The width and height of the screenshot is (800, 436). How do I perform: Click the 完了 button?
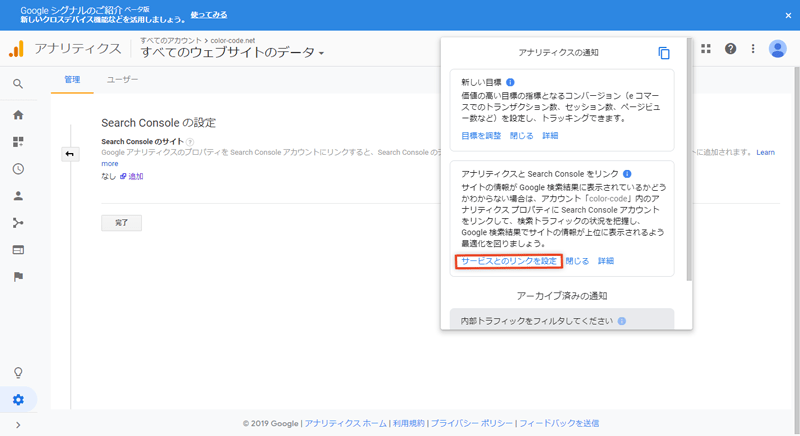click(121, 223)
